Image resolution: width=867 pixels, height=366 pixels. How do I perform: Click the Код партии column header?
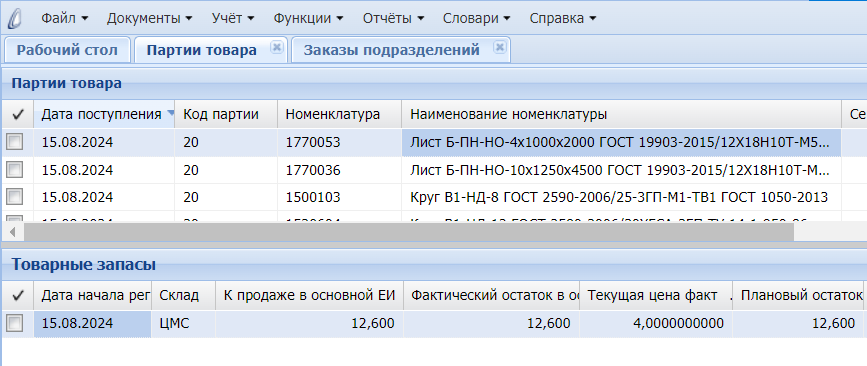pyautogui.click(x=226, y=114)
